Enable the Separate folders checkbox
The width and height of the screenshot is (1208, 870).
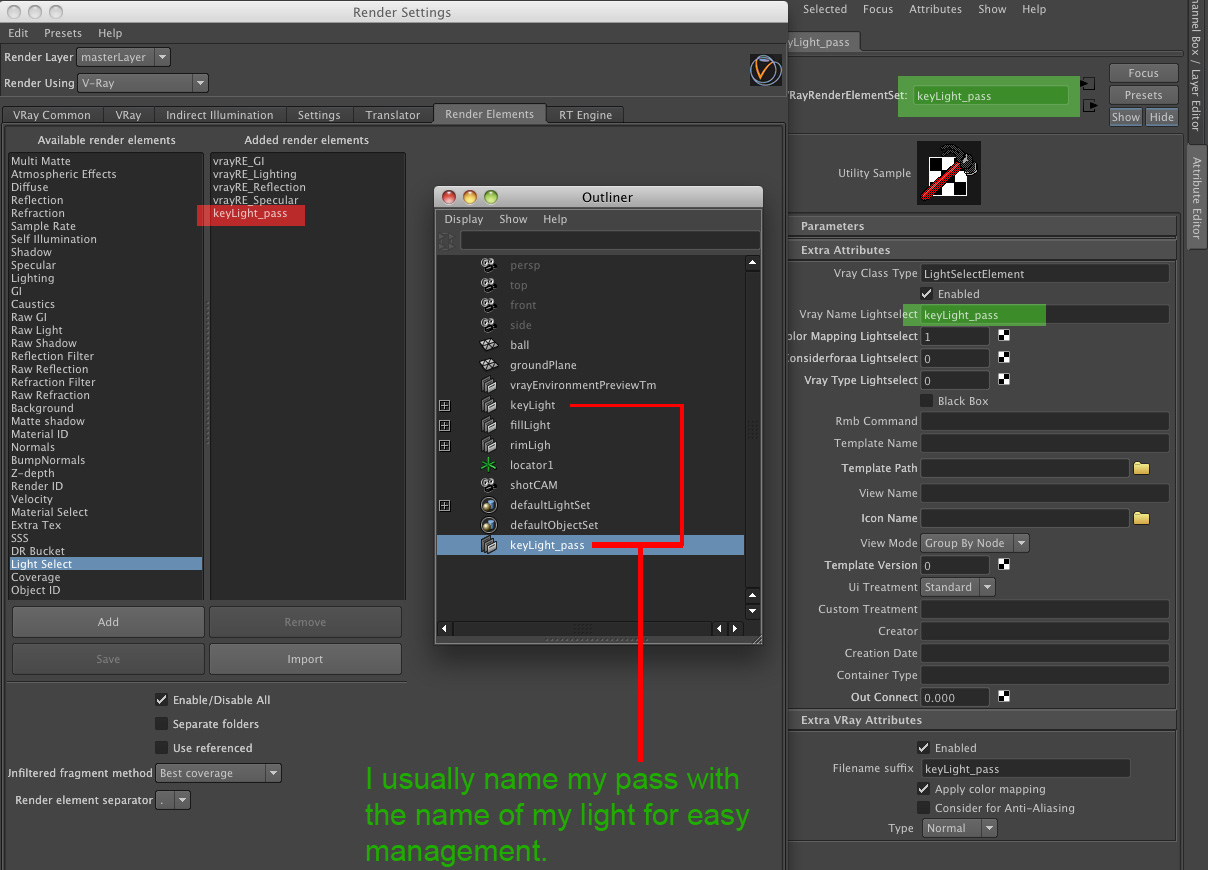pyautogui.click(x=161, y=724)
